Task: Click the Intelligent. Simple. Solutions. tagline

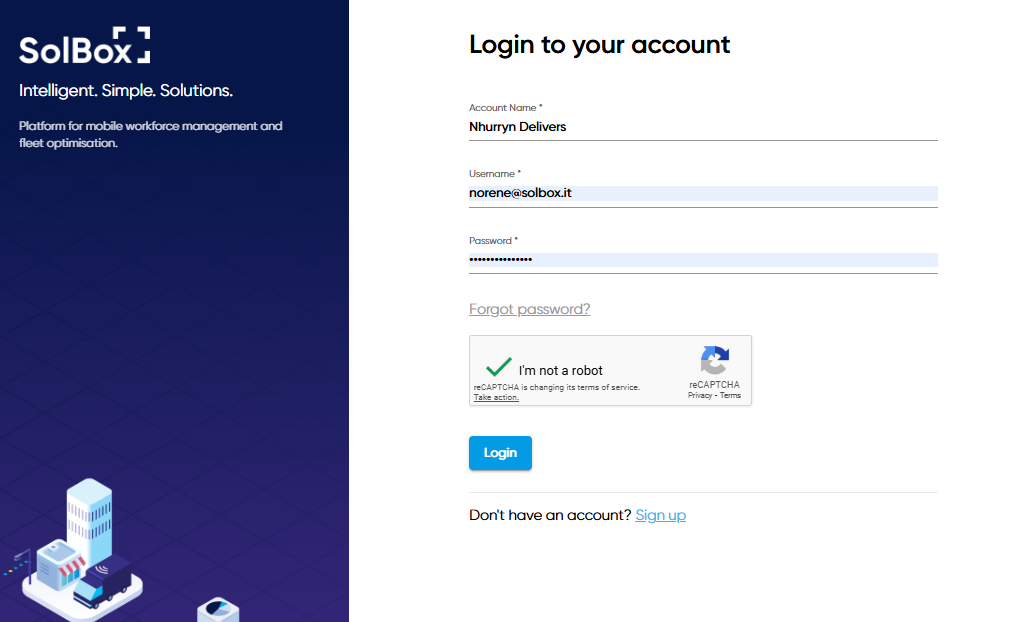Action: 126,91
